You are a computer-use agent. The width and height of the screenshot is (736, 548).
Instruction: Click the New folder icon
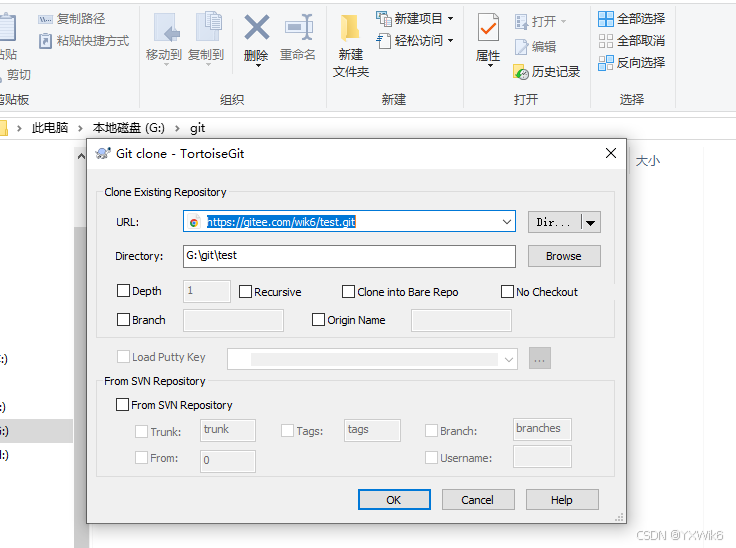tap(350, 28)
